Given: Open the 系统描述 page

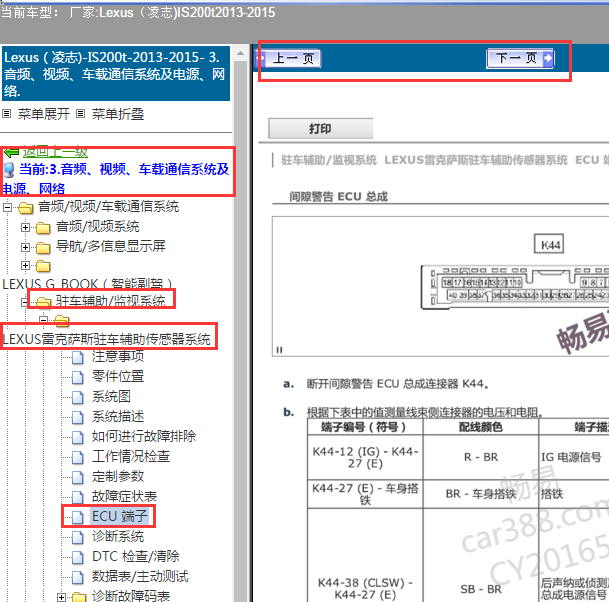Looking at the screenshot, I should pos(118,416).
